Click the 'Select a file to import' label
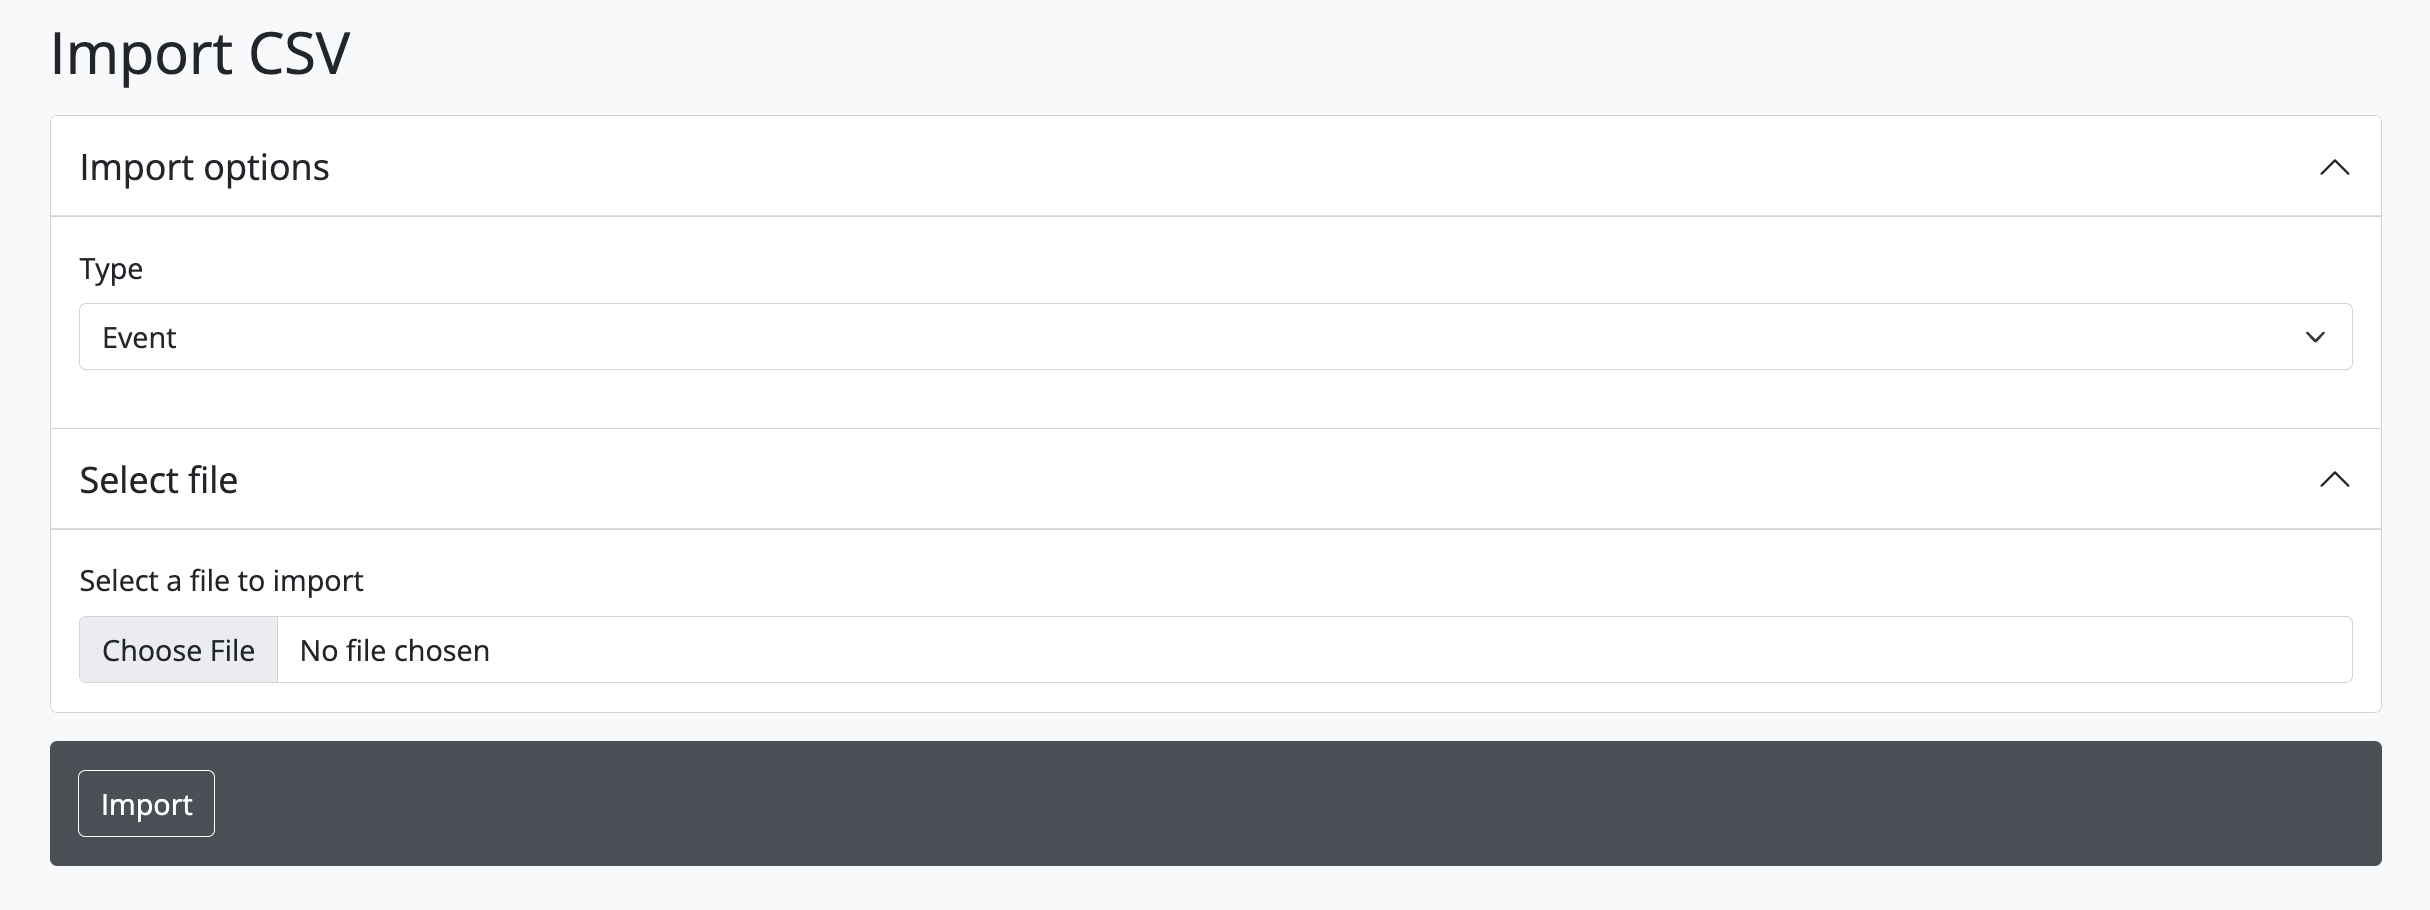The width and height of the screenshot is (2430, 910). (x=221, y=581)
